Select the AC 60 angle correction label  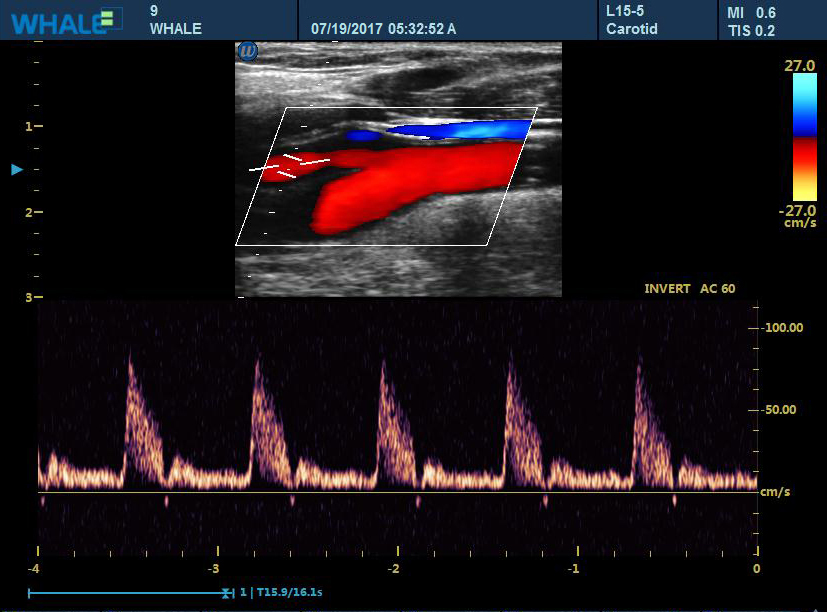[x=717, y=288]
